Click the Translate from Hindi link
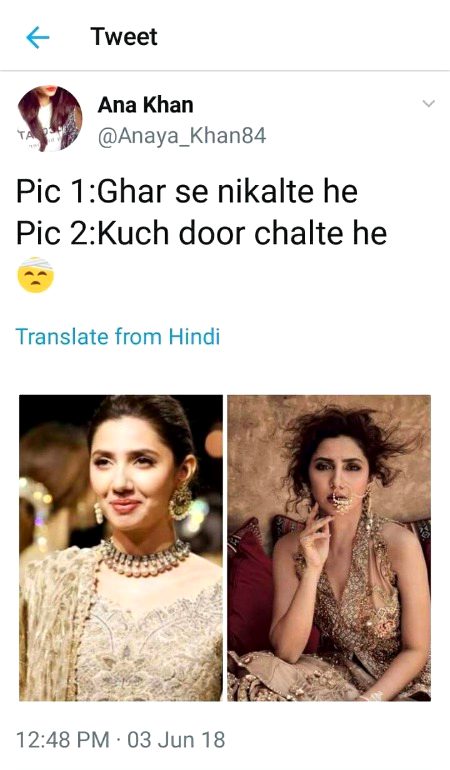This screenshot has height=770, width=450. point(118,336)
